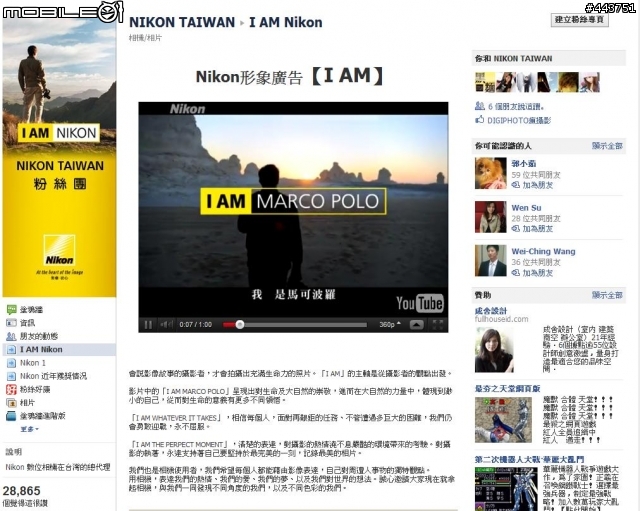Click the photos icon beside 相片
The height and width of the screenshot is (511, 640).
pyautogui.click(x=11, y=403)
